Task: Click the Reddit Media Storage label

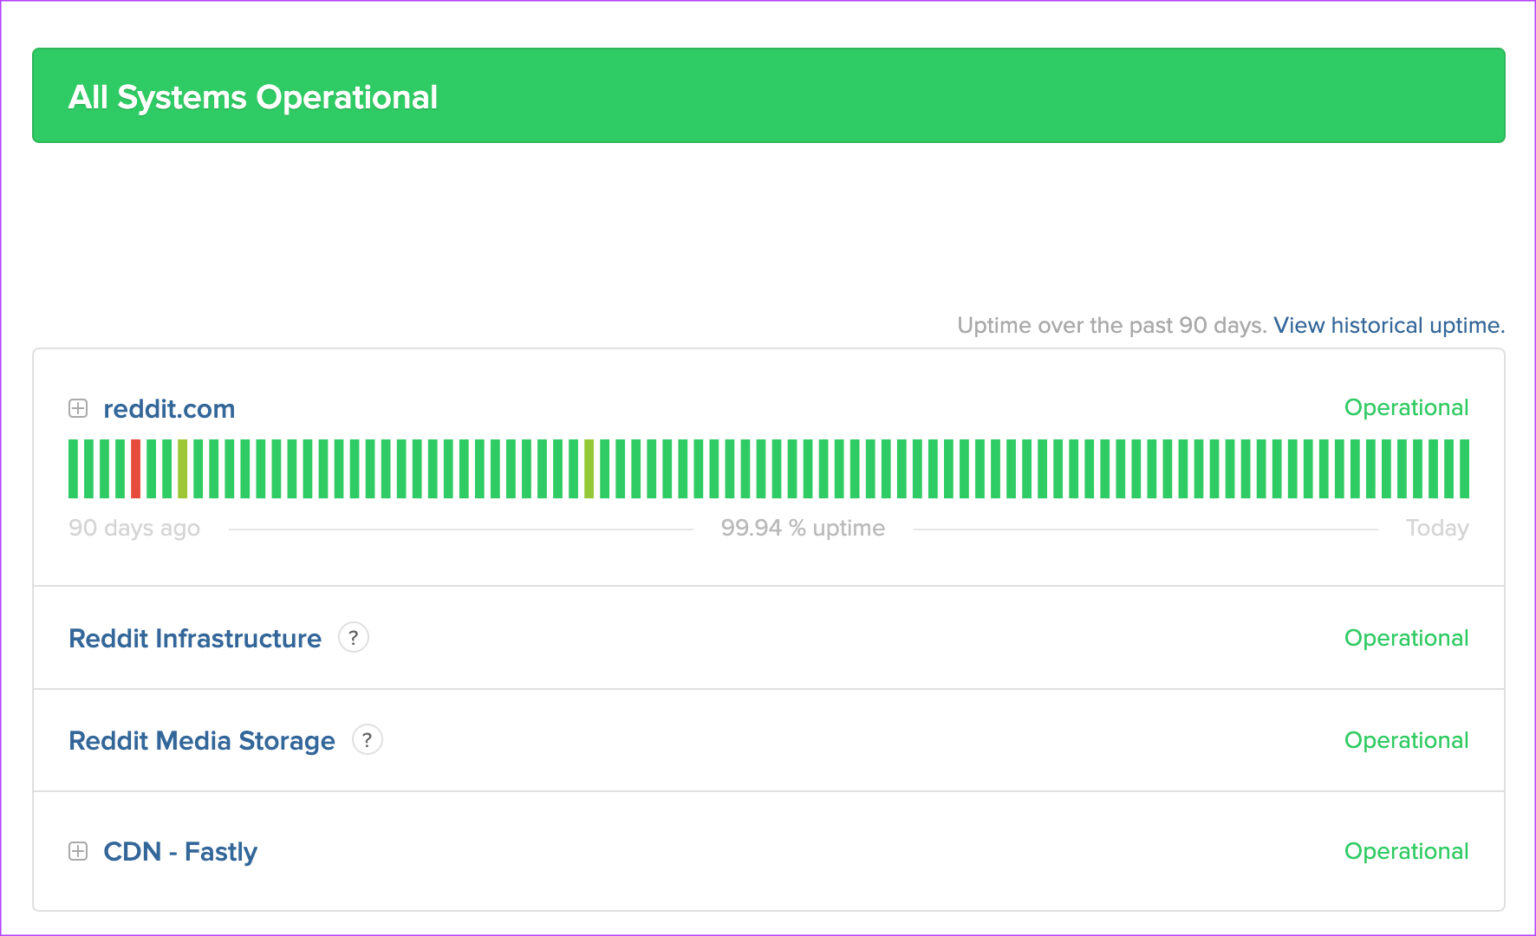Action: (x=202, y=741)
